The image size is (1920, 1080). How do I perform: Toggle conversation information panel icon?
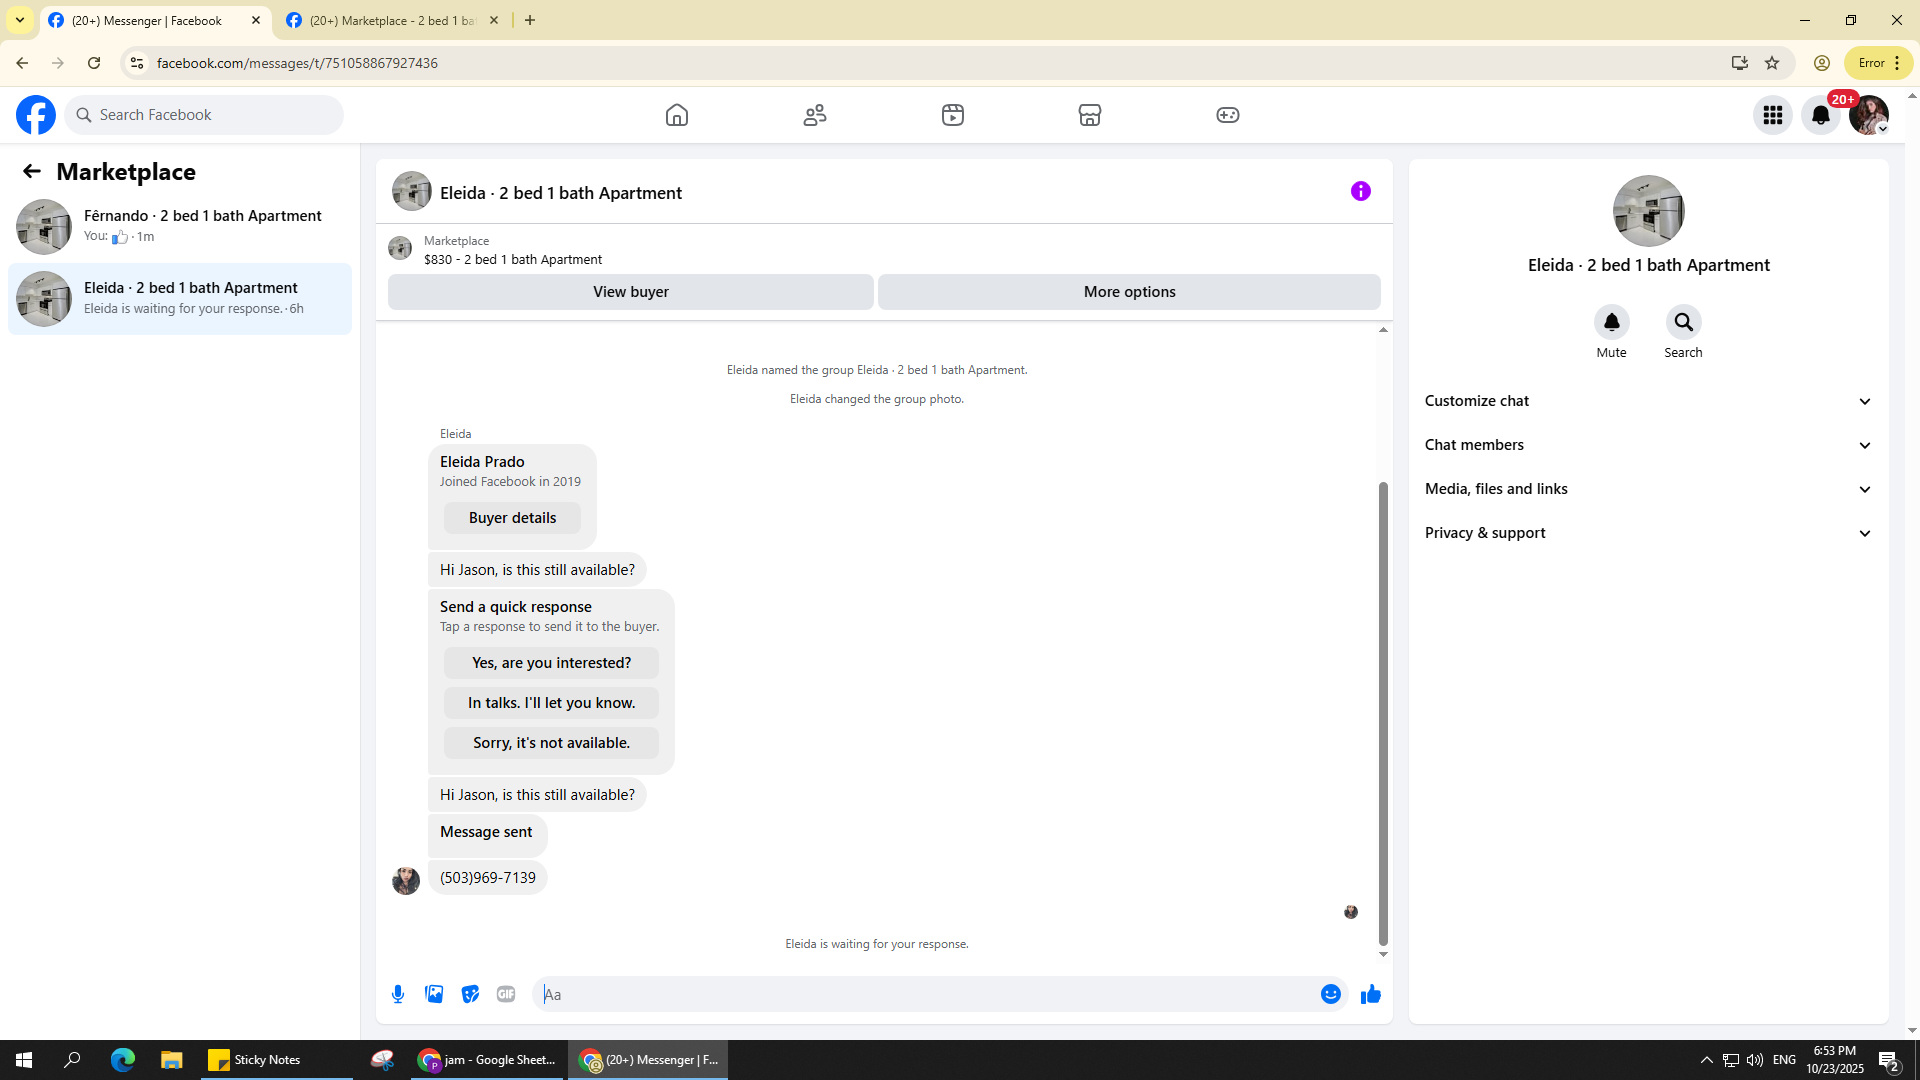pyautogui.click(x=1360, y=191)
